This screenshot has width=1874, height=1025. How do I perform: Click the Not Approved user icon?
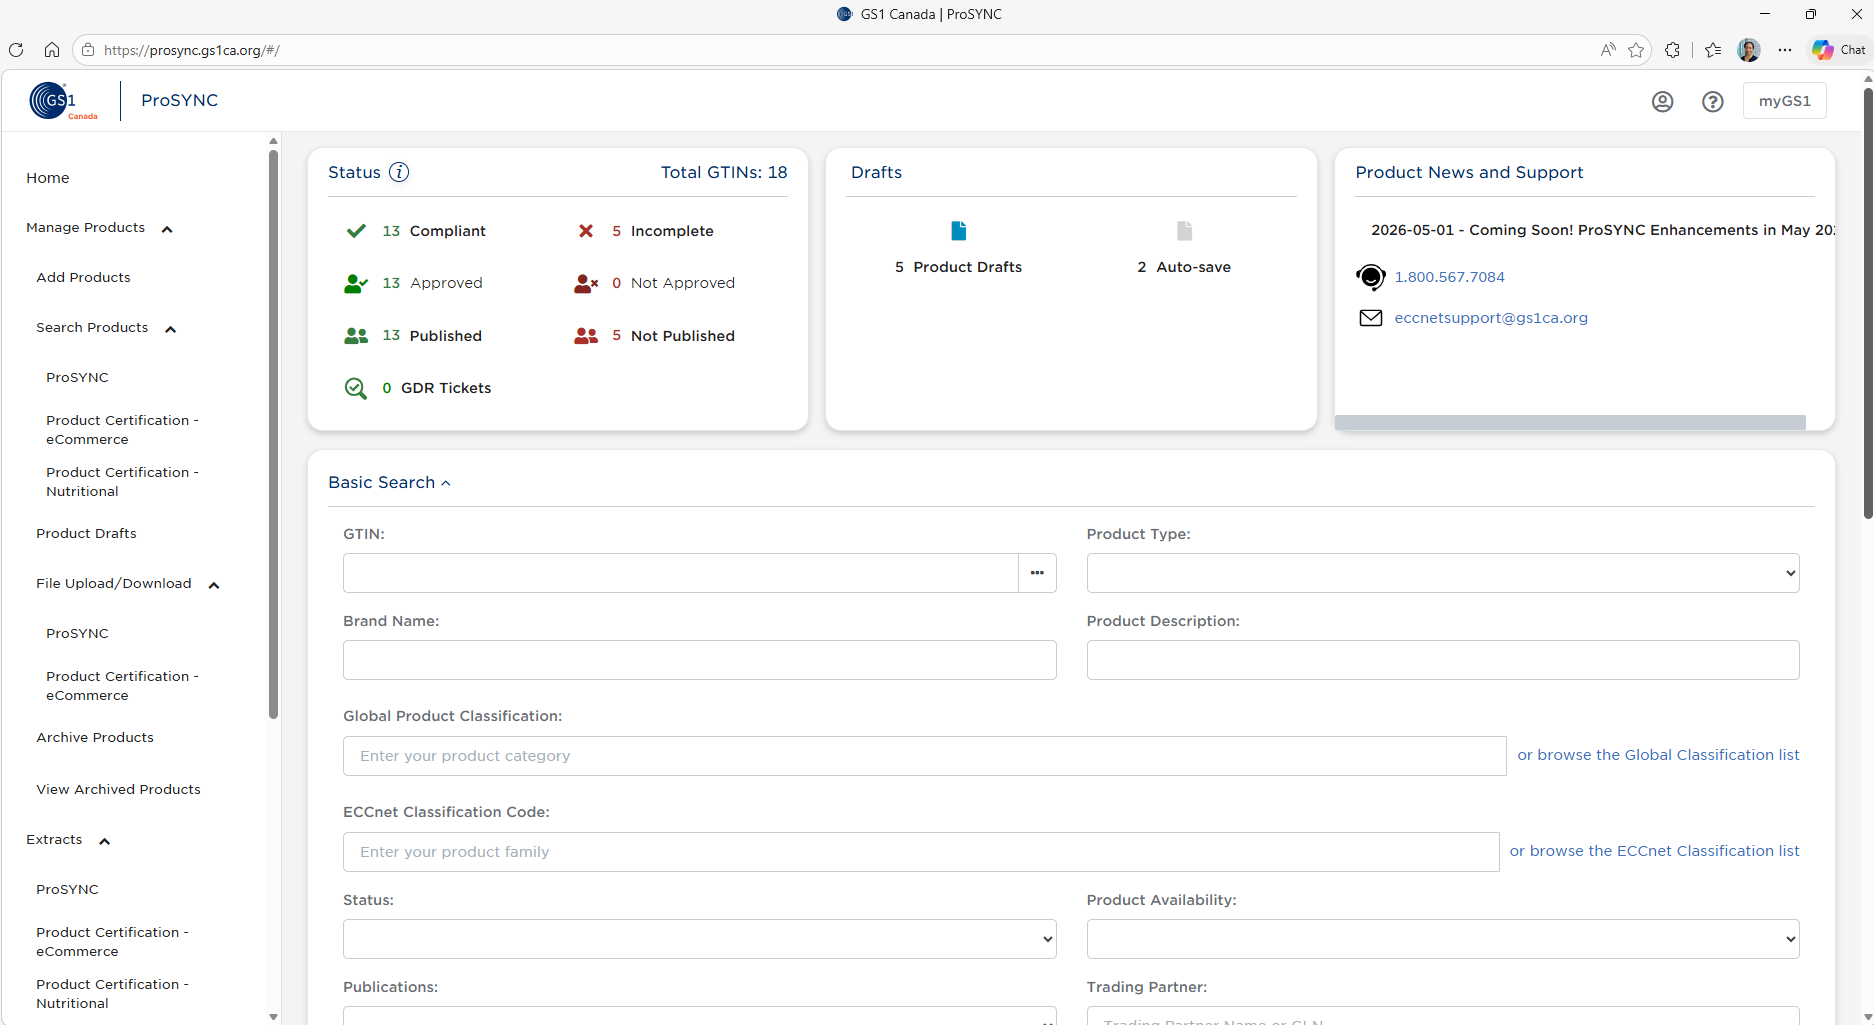[586, 284]
